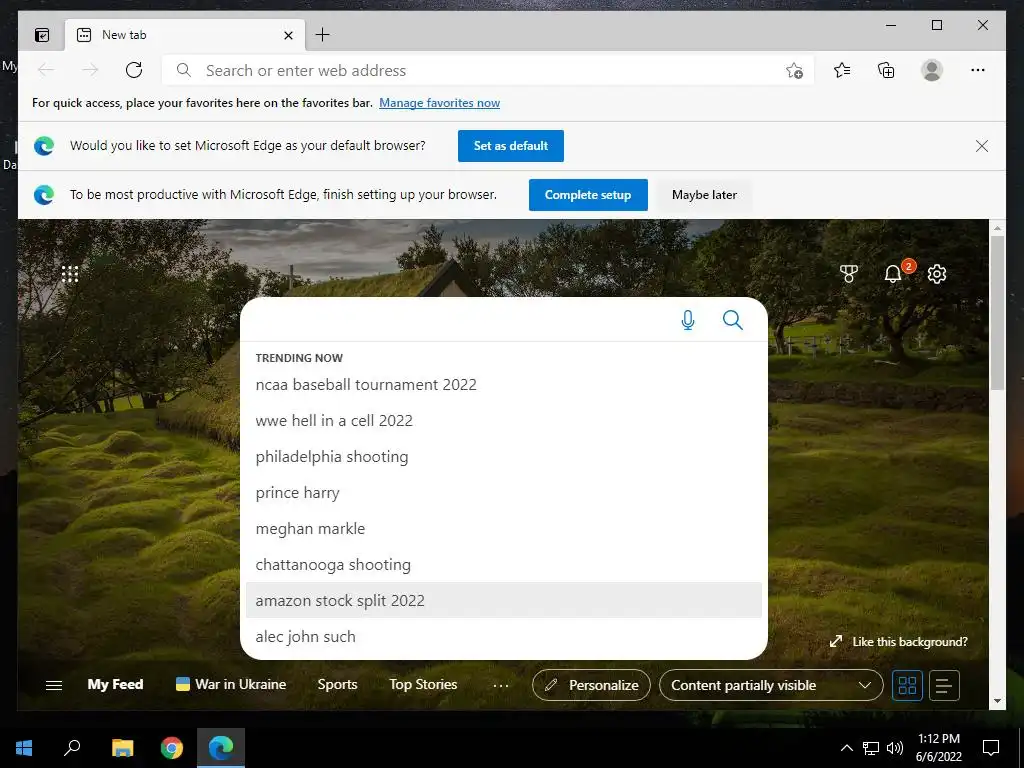Start voice search with microphone icon
Image resolution: width=1024 pixels, height=768 pixels.
click(x=688, y=320)
